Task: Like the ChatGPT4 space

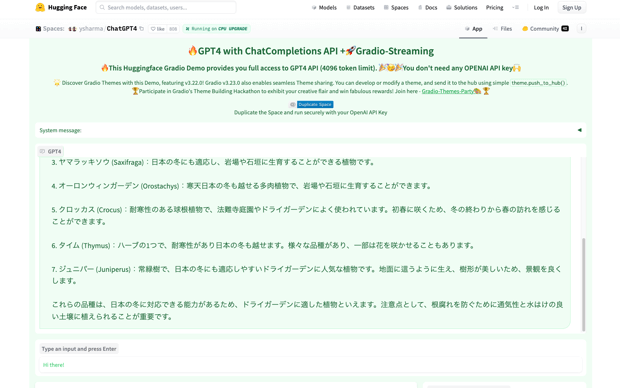Action: coord(158,29)
